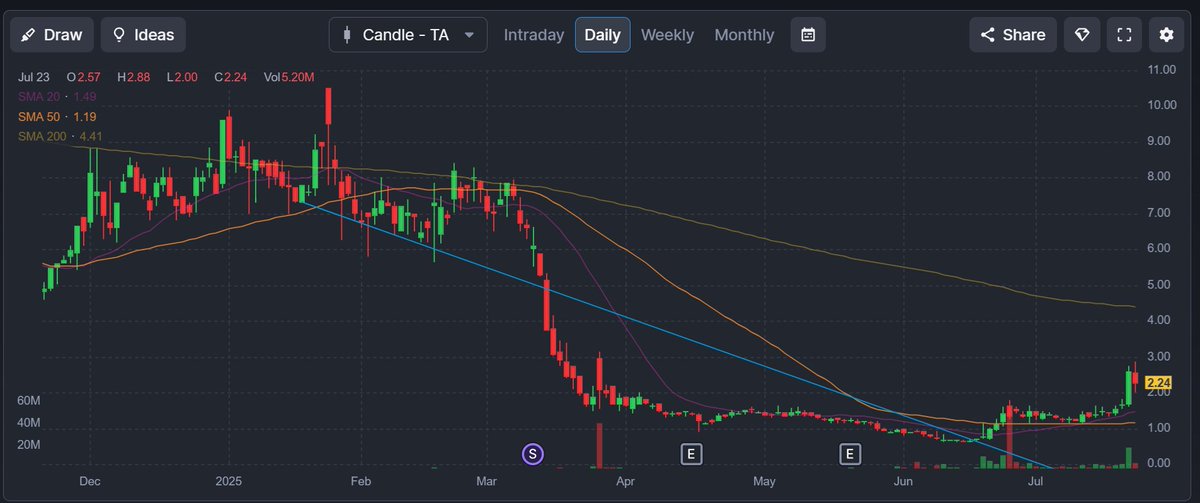Switch to the Intraday timeframe tab
The image size is (1200, 503).
tap(534, 35)
